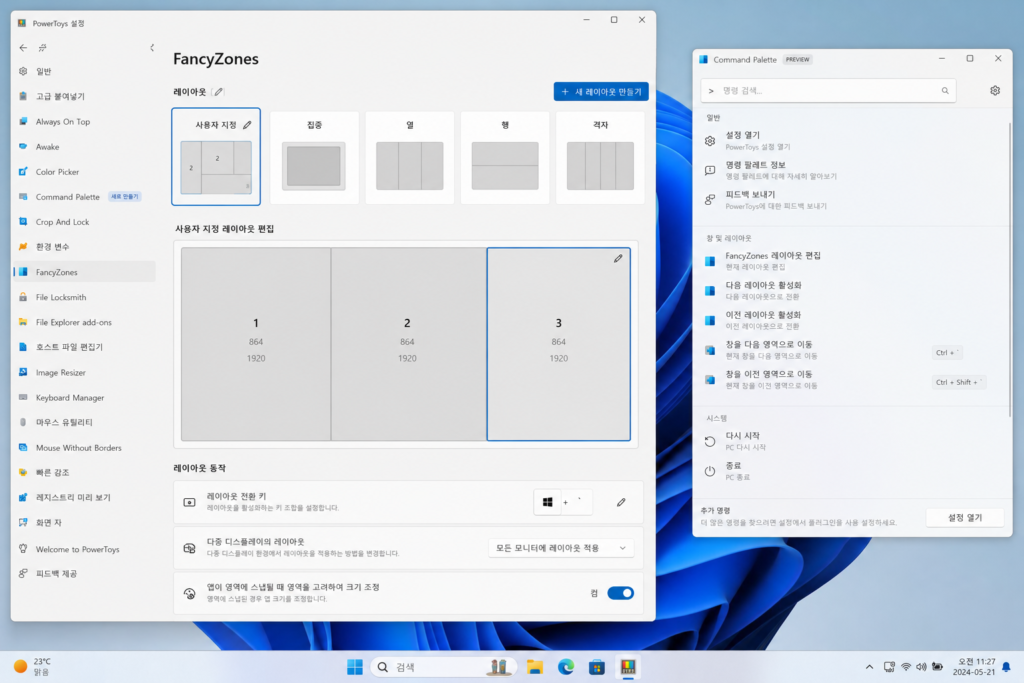
Task: Click the 종료 shutdown command
Action: click(x=852, y=471)
